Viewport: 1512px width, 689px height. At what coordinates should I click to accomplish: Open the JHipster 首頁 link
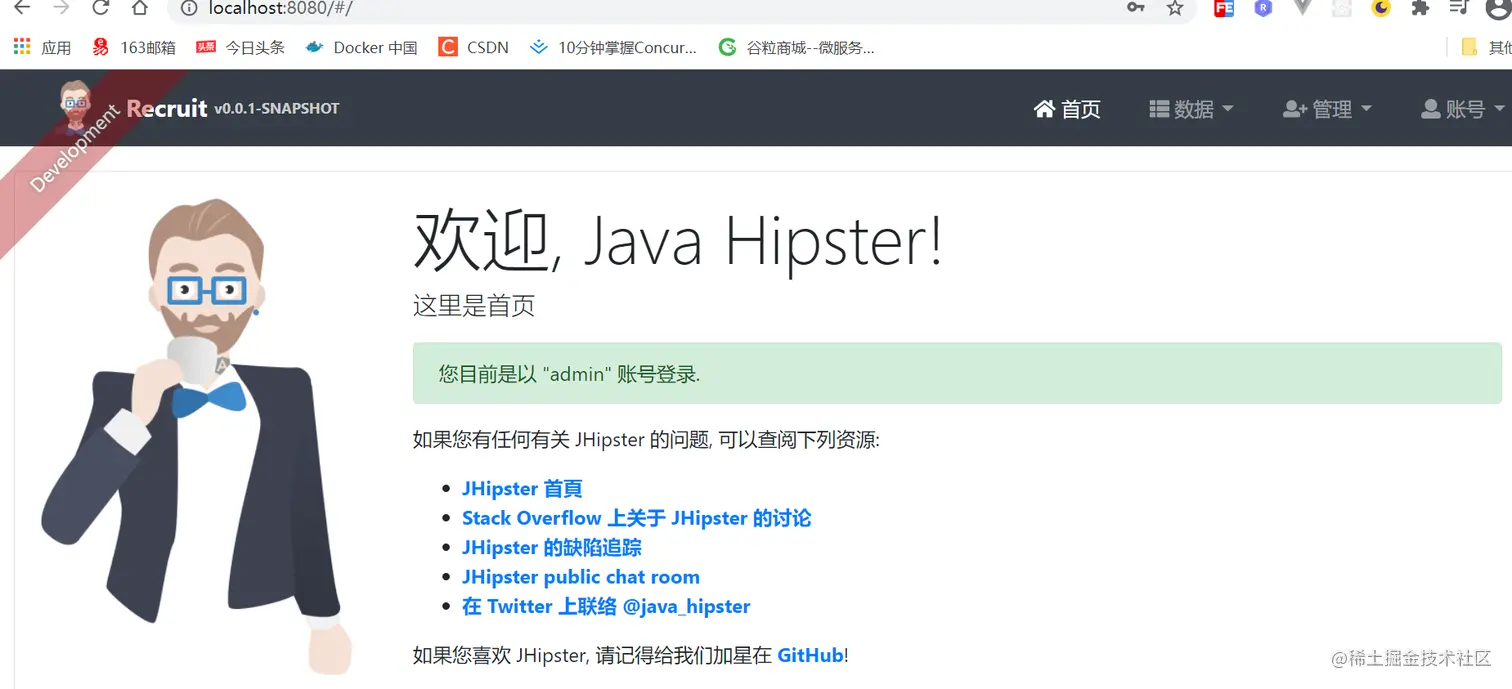pyautogui.click(x=522, y=489)
